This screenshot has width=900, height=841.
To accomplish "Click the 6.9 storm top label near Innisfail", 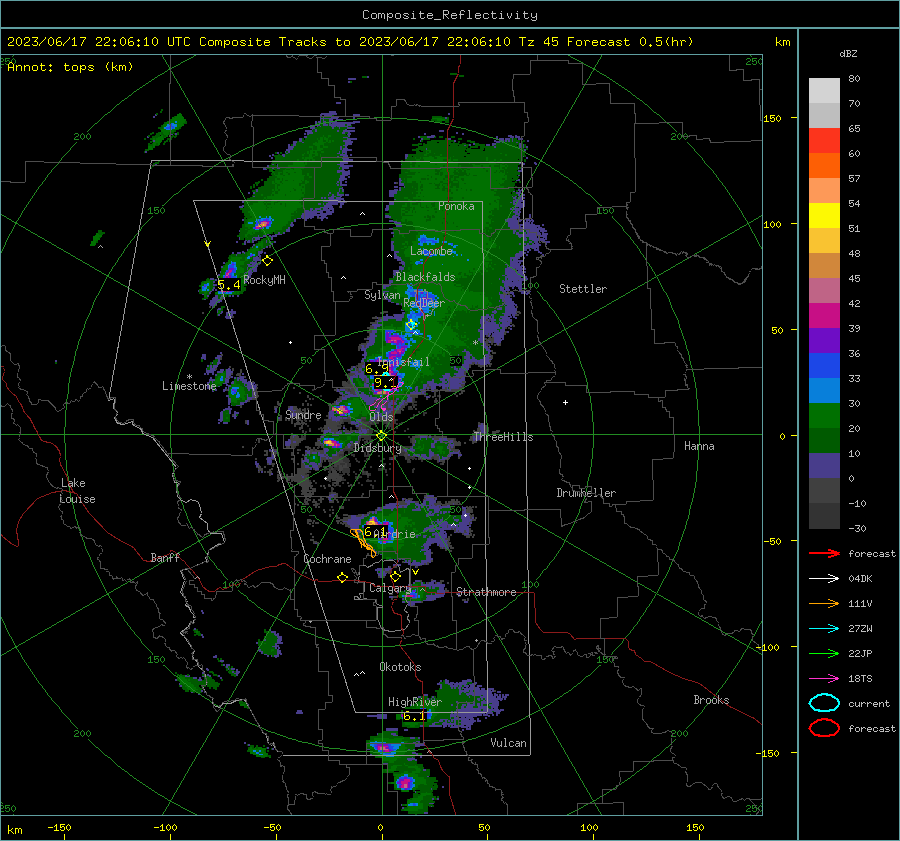I will pyautogui.click(x=377, y=369).
